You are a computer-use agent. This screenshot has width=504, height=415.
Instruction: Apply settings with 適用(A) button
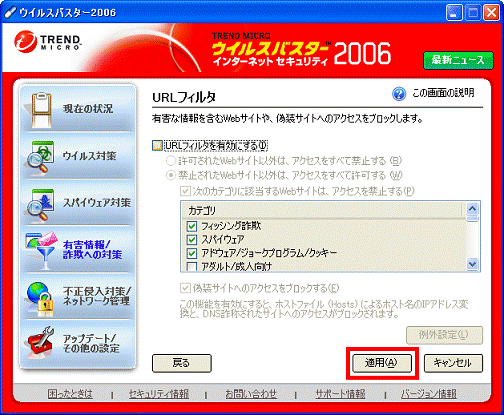pyautogui.click(x=382, y=363)
